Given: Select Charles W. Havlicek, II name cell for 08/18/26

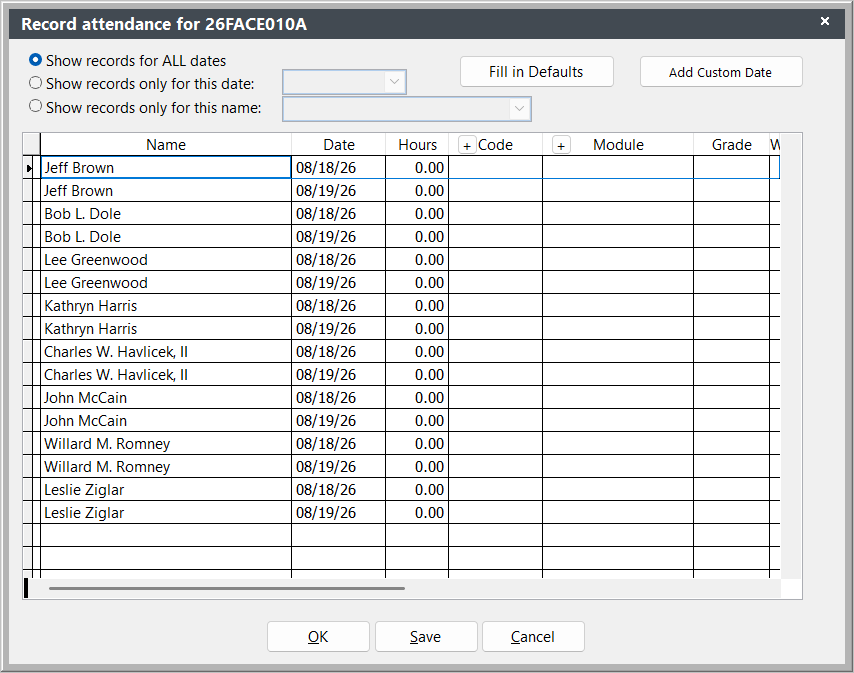Looking at the screenshot, I should click(x=166, y=352).
